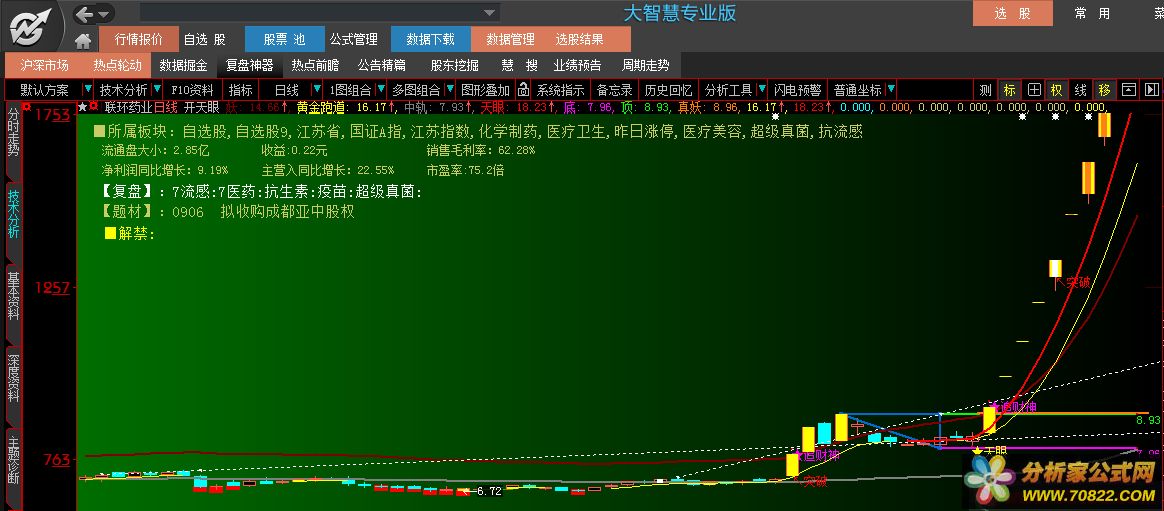Expand the 1图组合 dropdown arrow
The height and width of the screenshot is (511, 1164).
(382, 90)
